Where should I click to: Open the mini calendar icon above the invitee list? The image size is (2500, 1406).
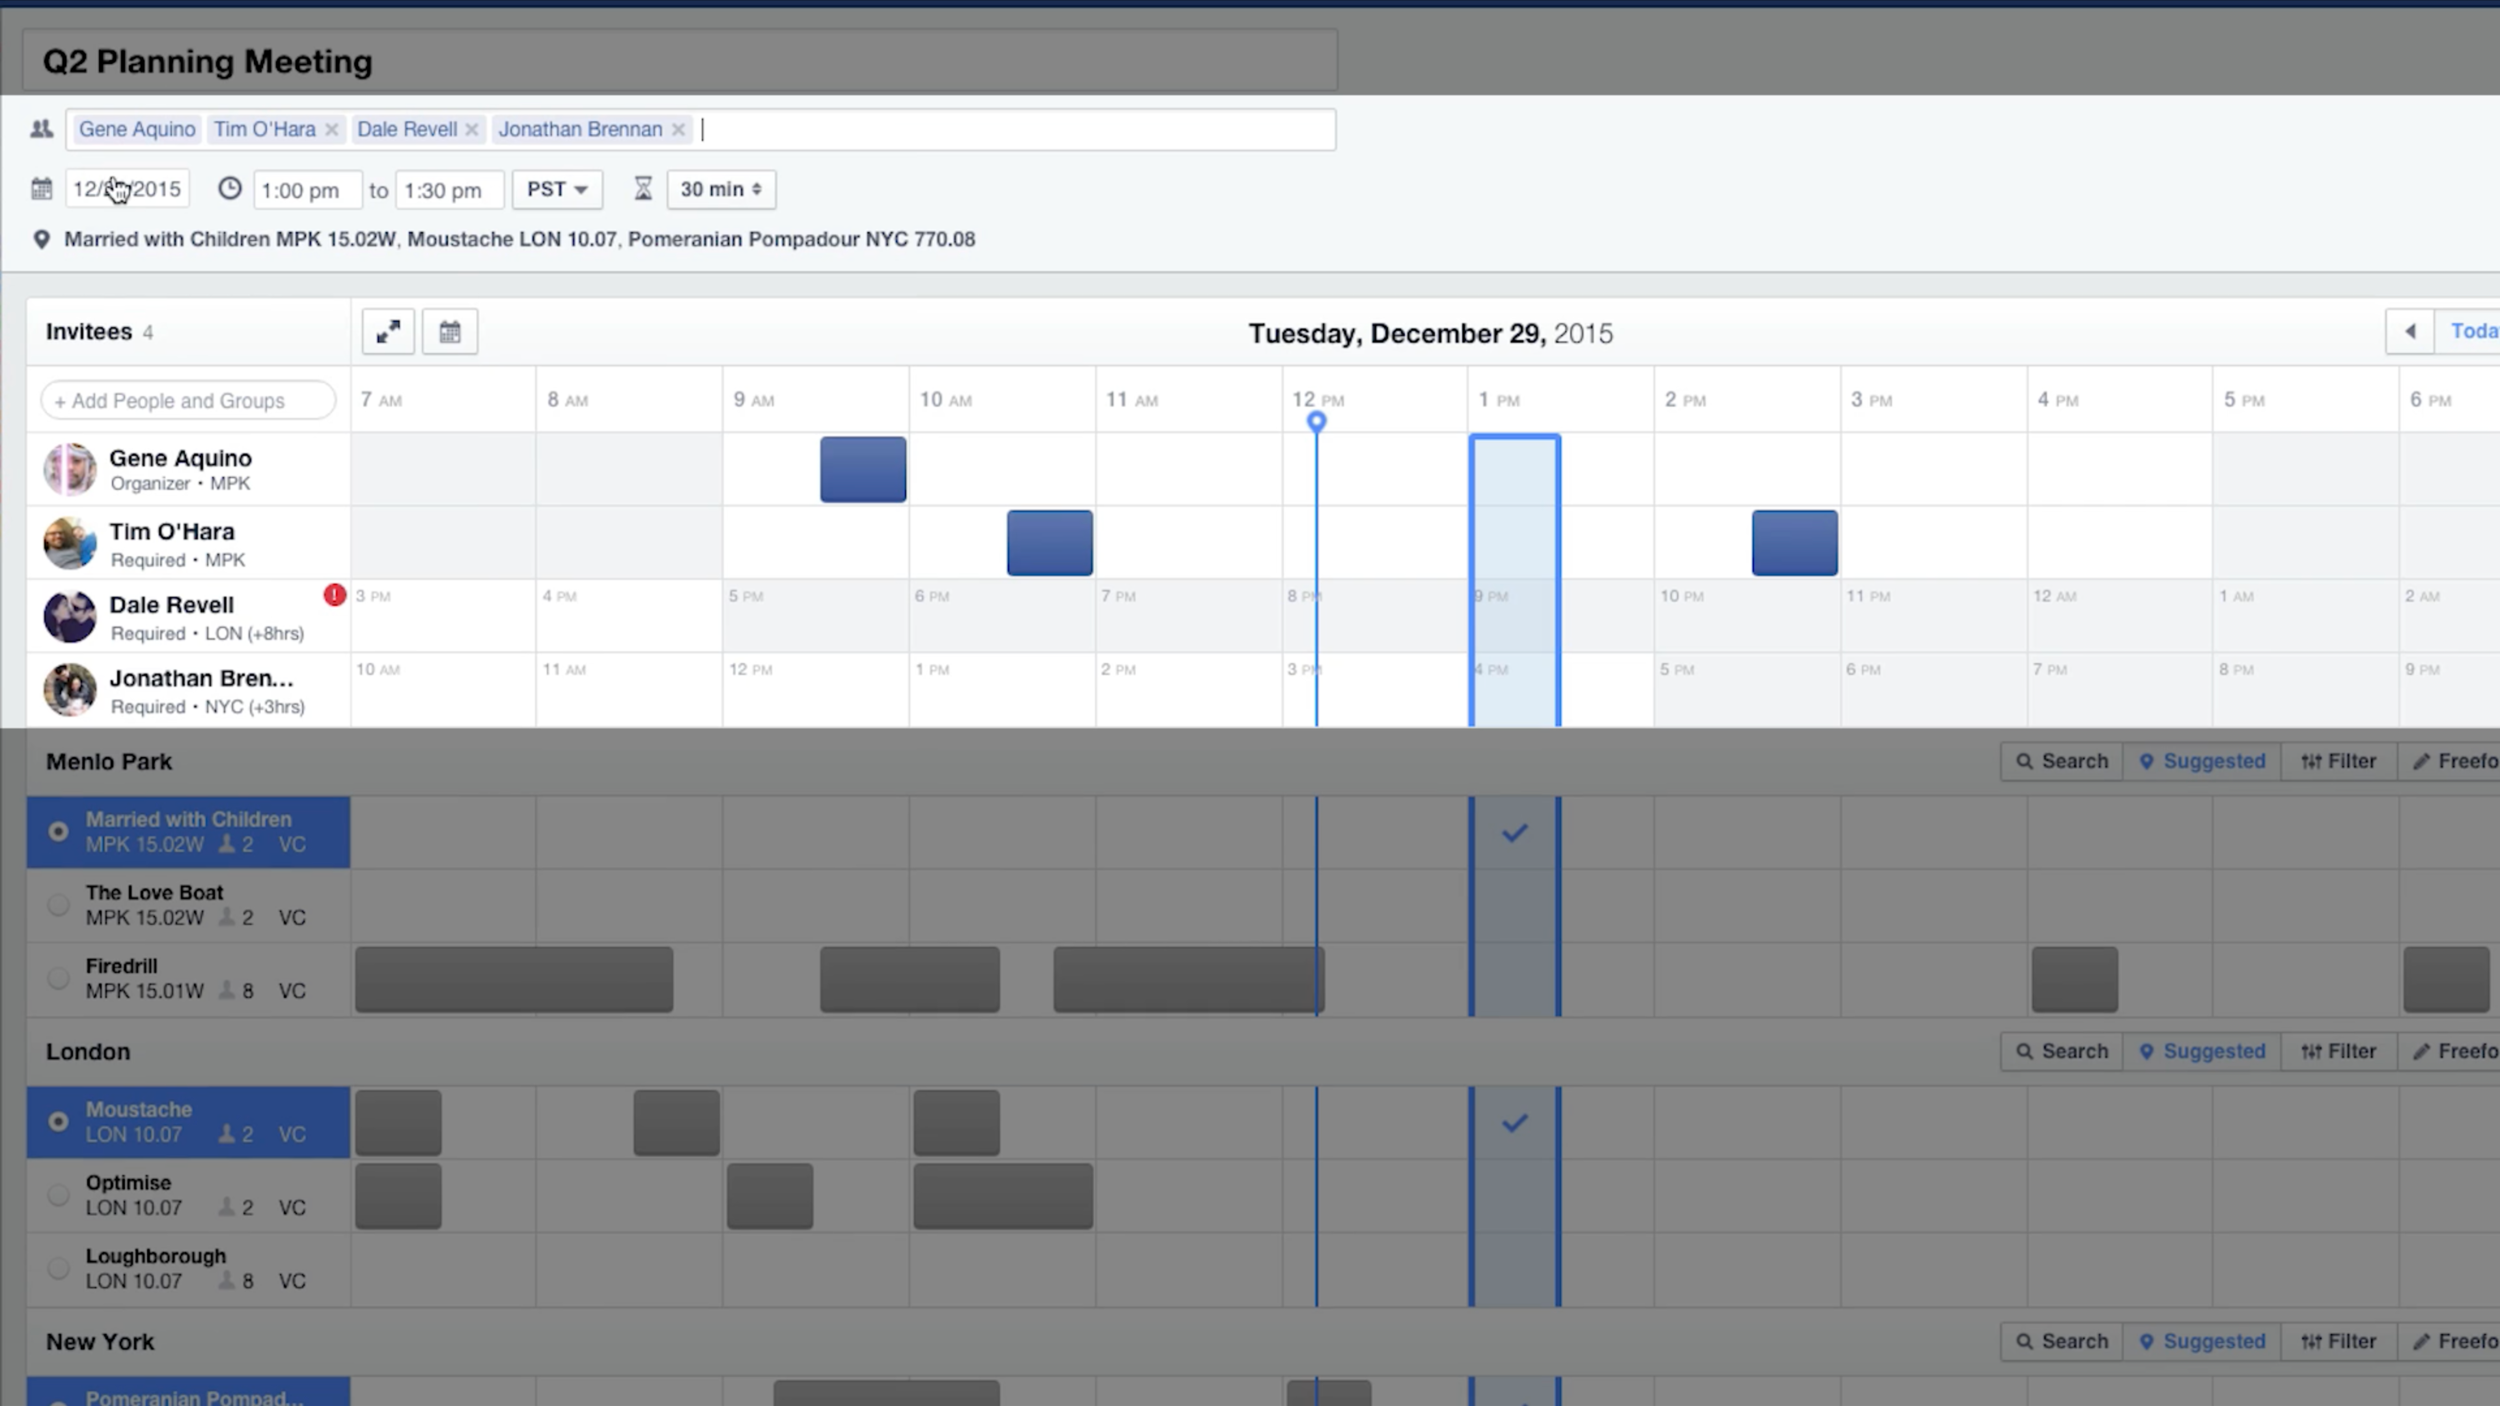(x=450, y=331)
